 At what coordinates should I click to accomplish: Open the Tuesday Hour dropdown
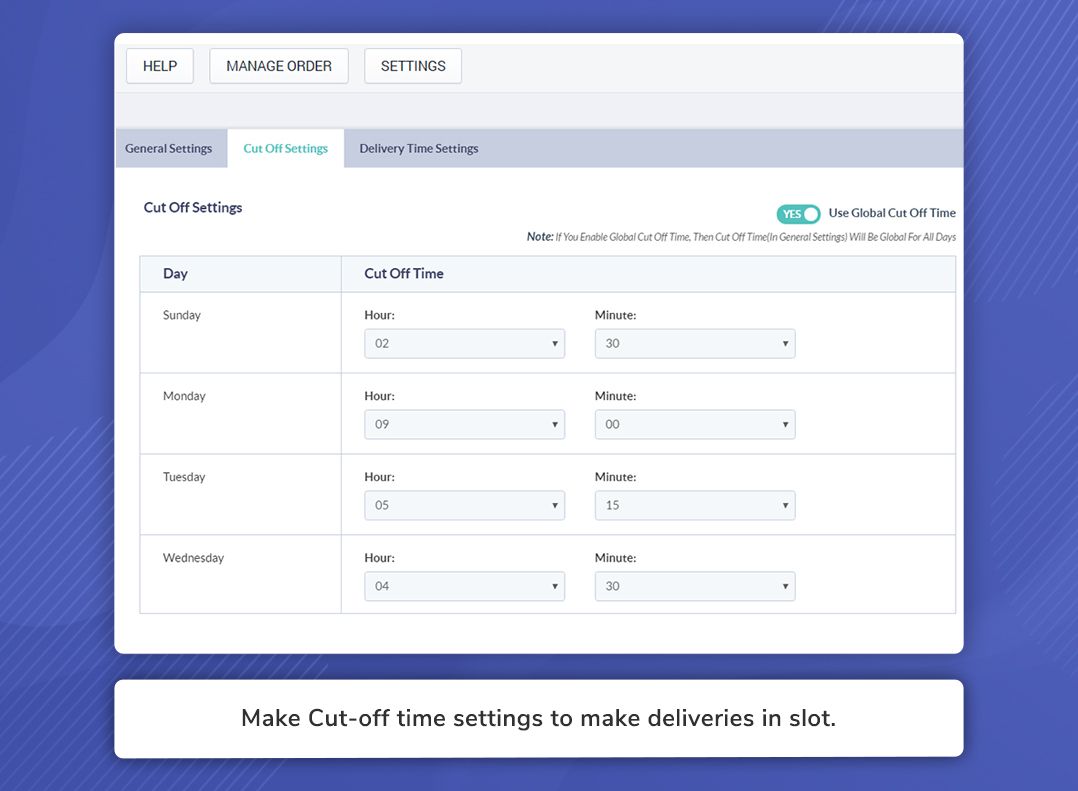click(x=463, y=505)
